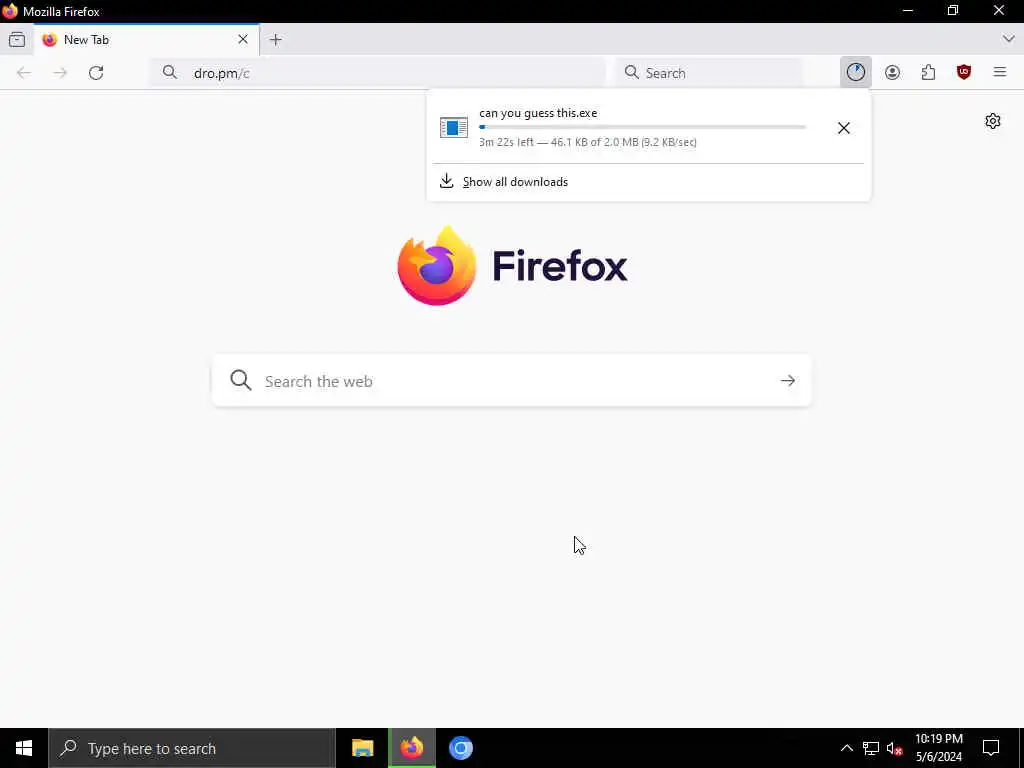Select the New Tab tab

(147, 40)
